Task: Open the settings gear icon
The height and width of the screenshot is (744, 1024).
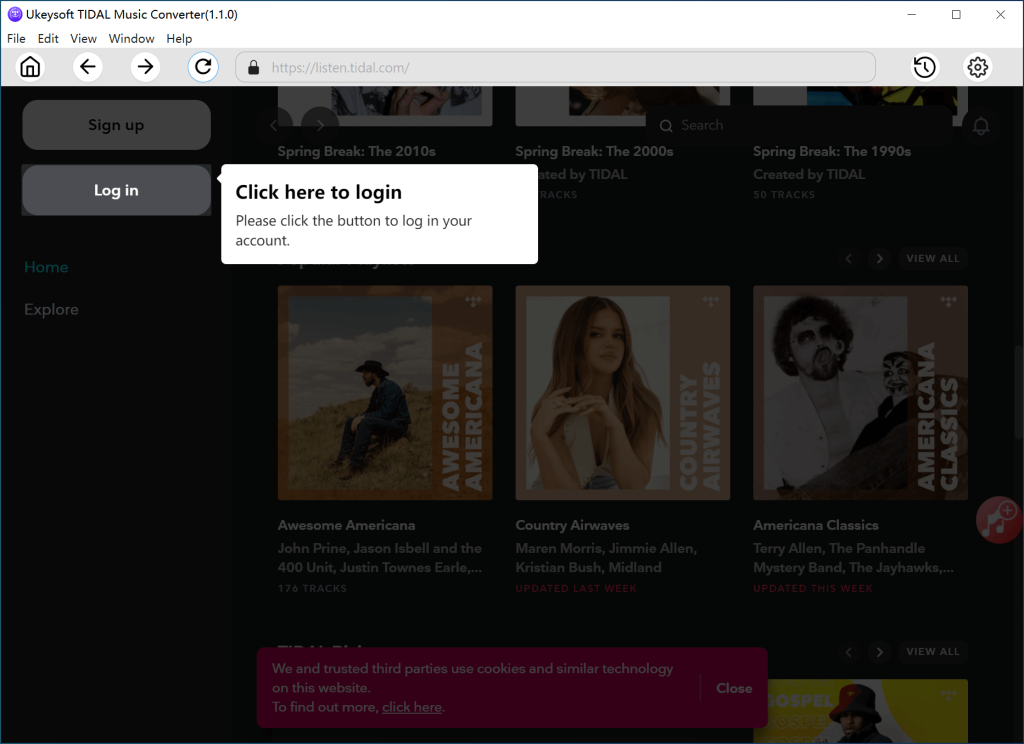Action: tap(977, 66)
